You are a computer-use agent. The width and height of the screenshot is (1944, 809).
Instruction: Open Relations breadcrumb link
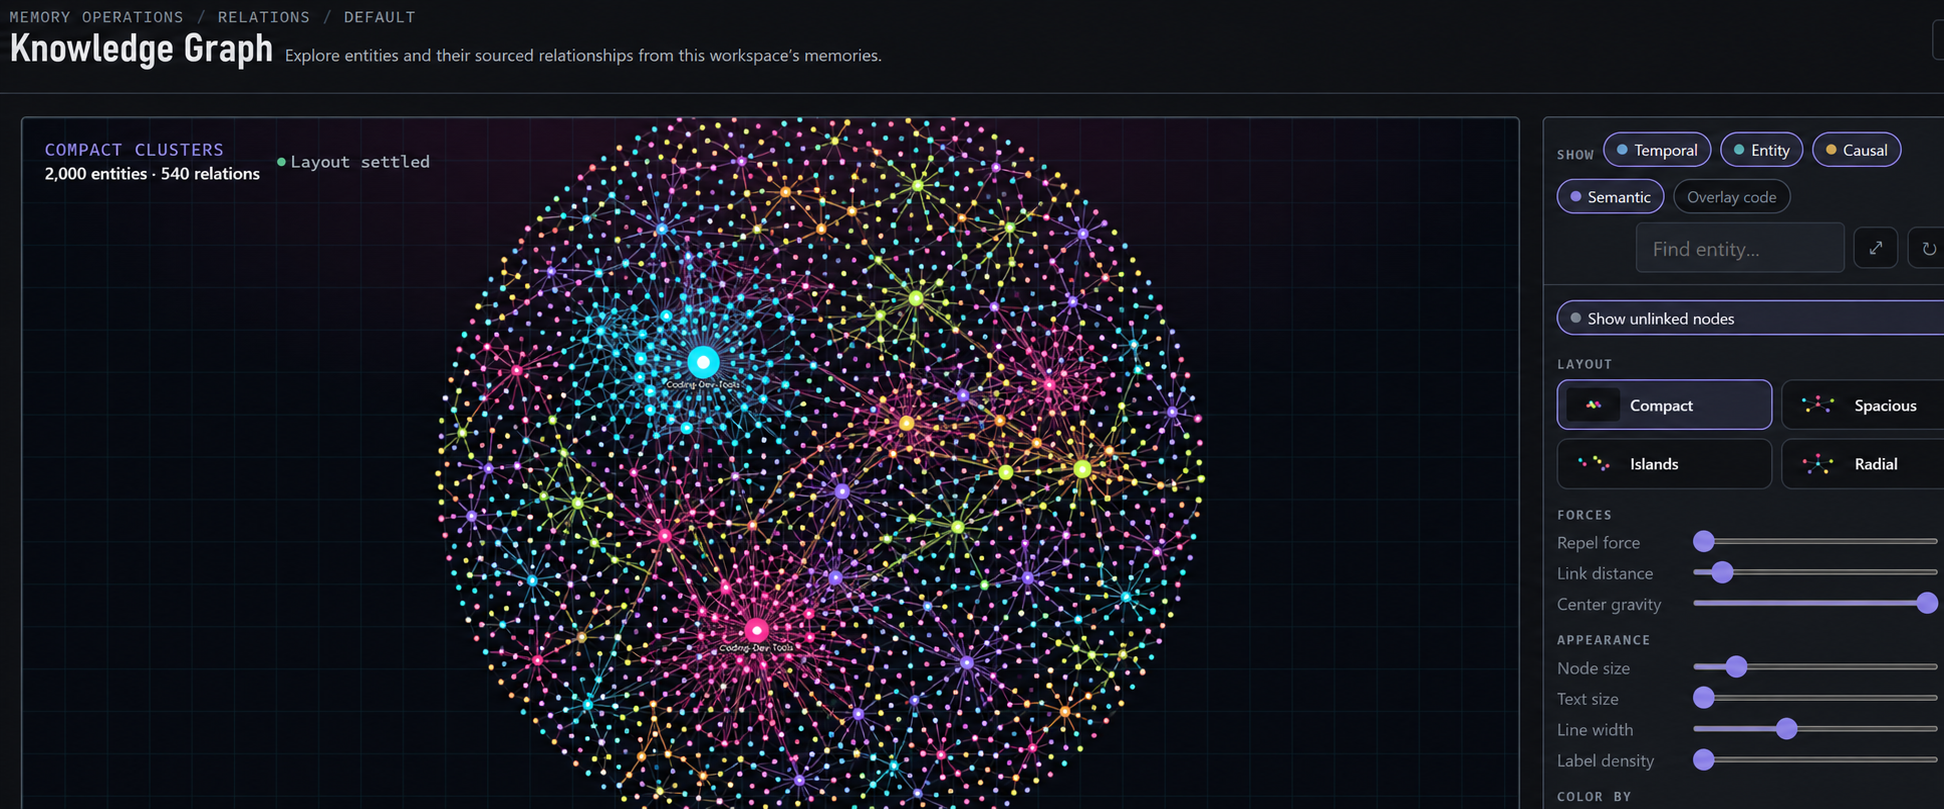coord(264,17)
